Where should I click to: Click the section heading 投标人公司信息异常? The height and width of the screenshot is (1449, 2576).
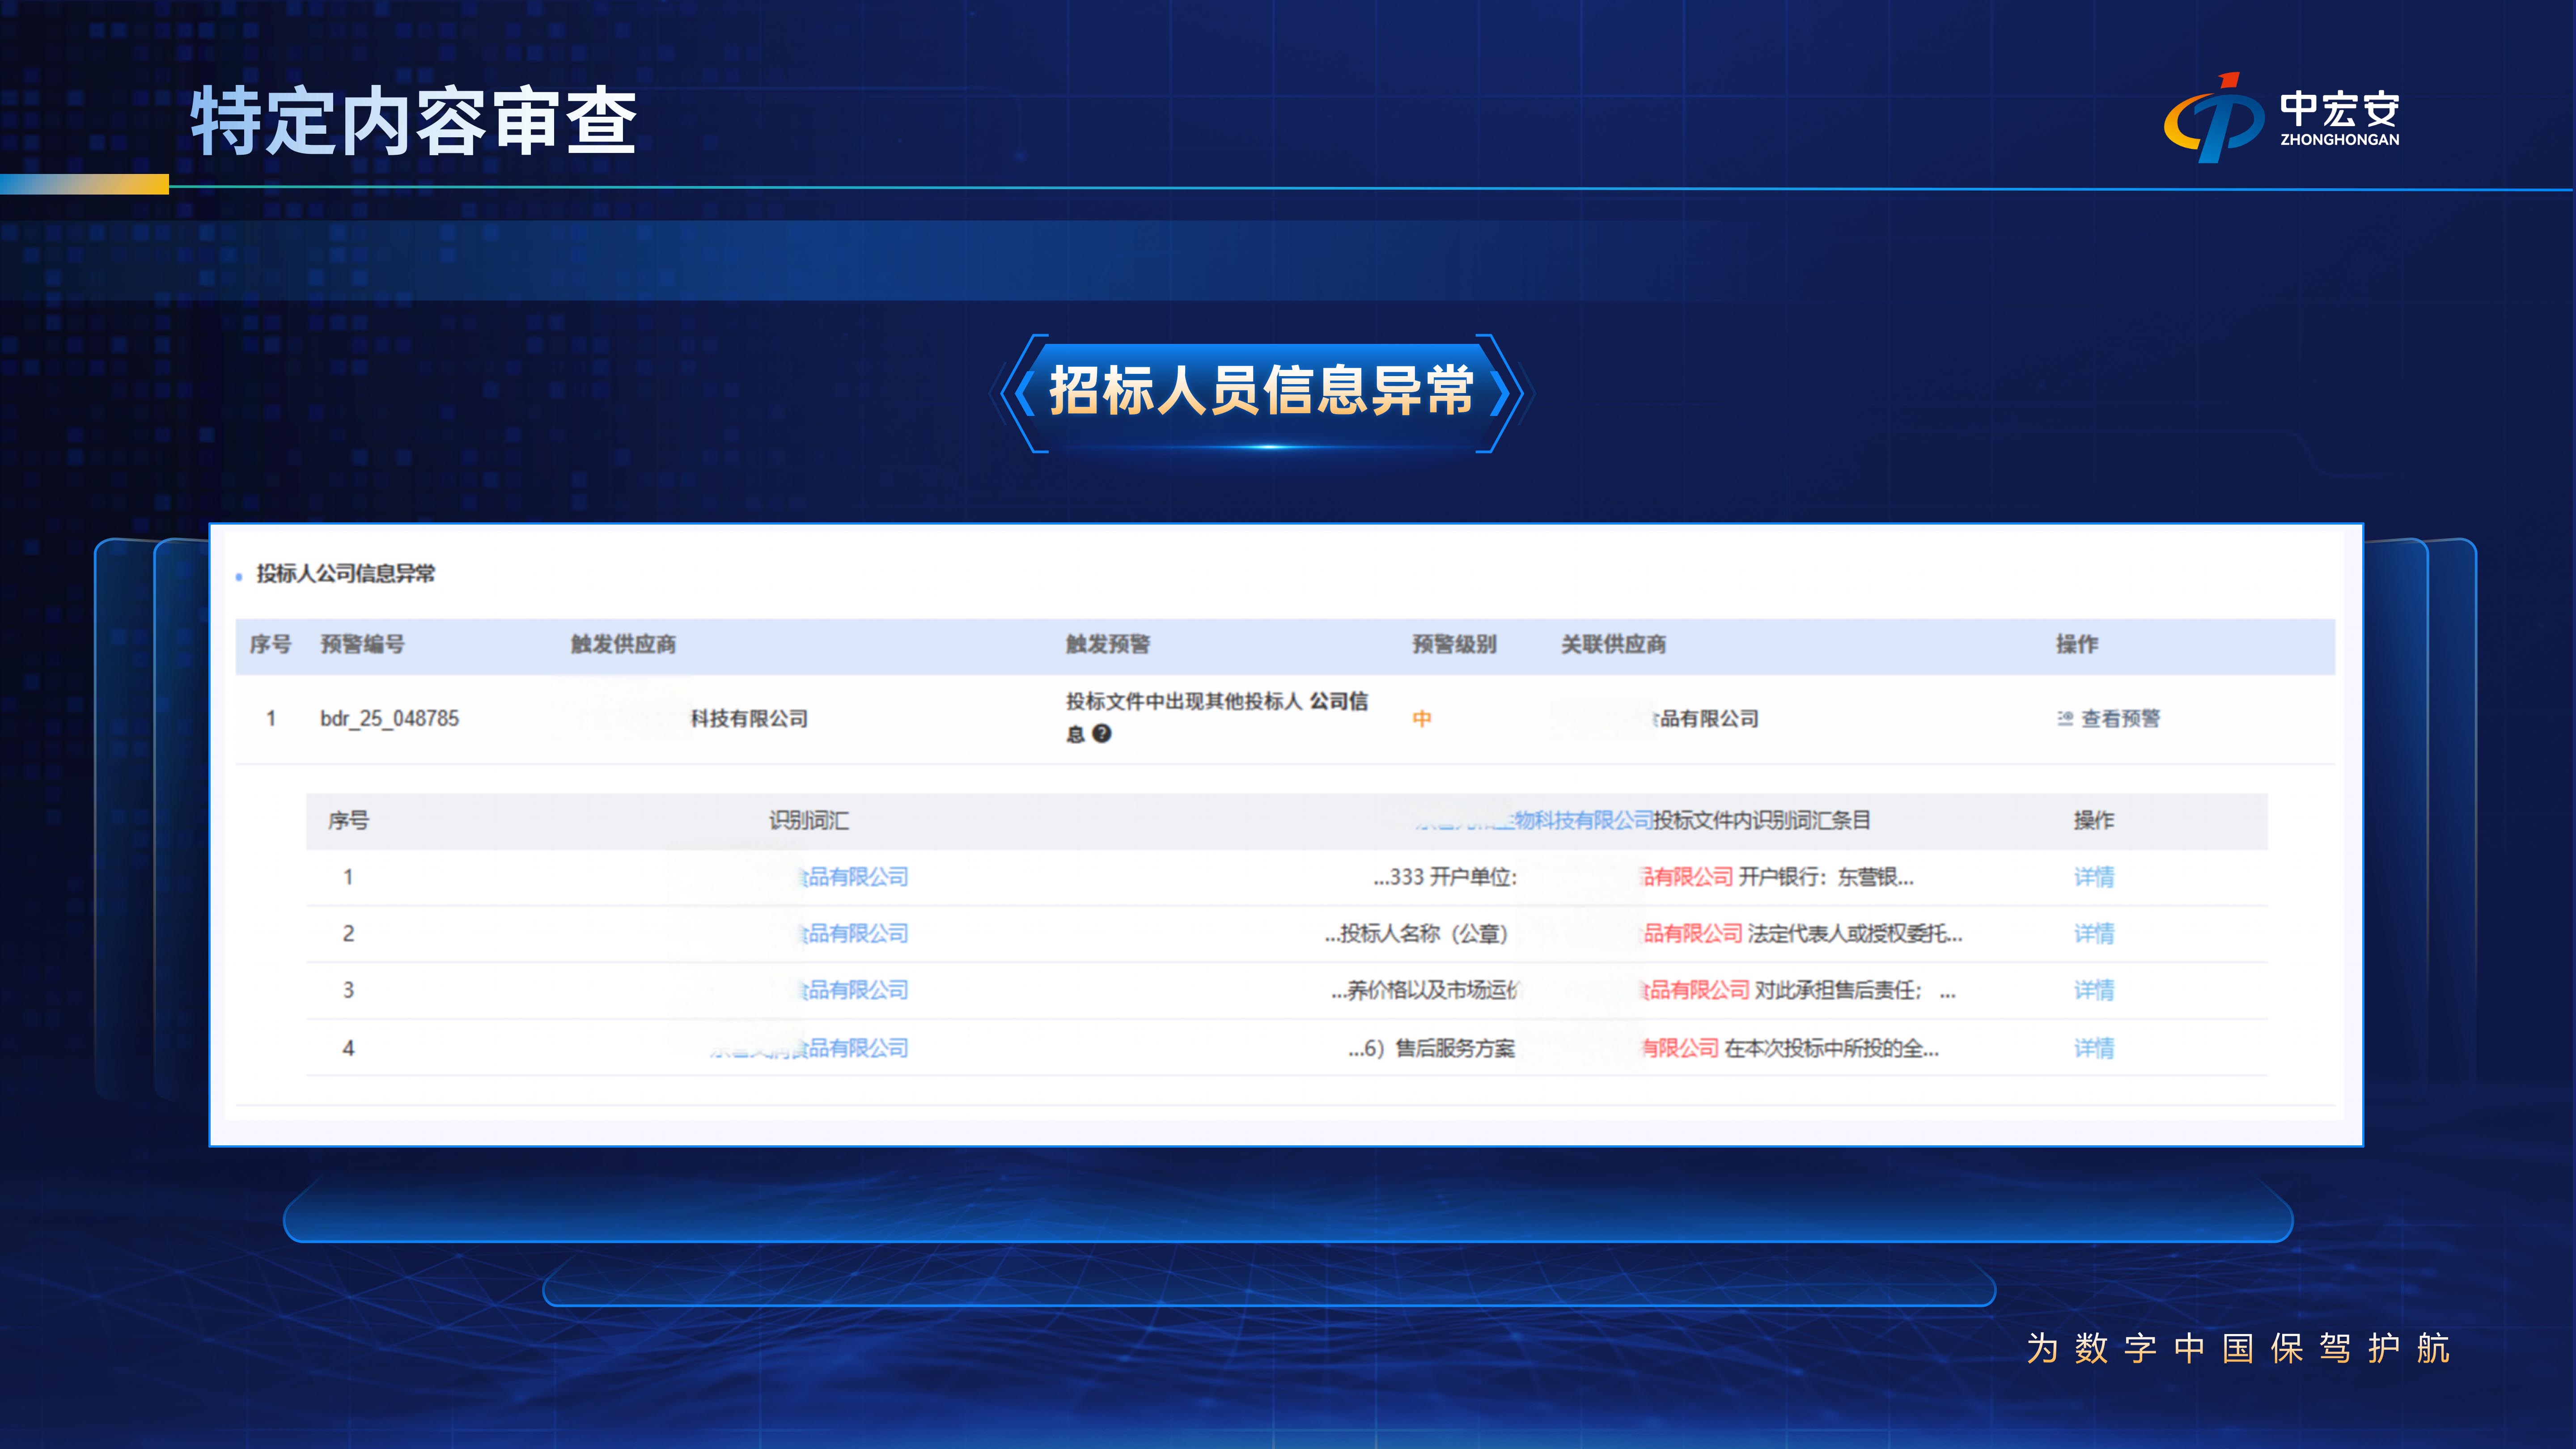click(x=346, y=573)
